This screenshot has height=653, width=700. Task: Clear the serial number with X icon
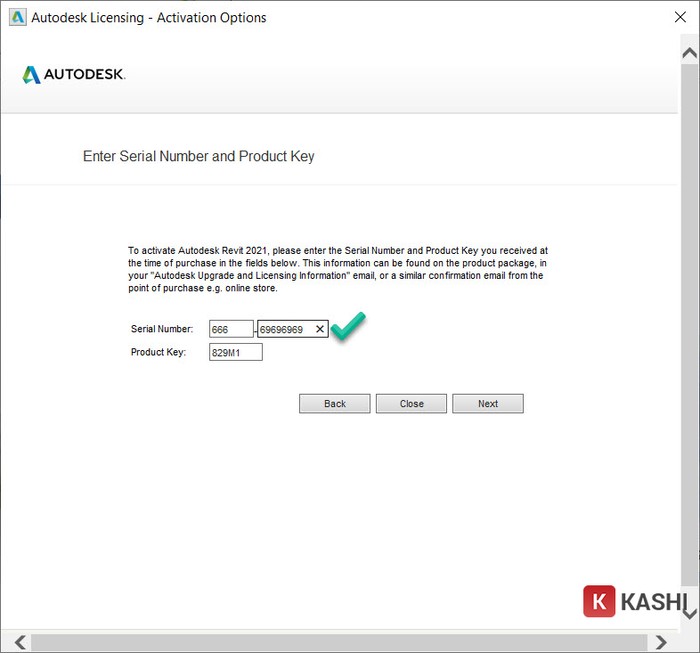[319, 329]
